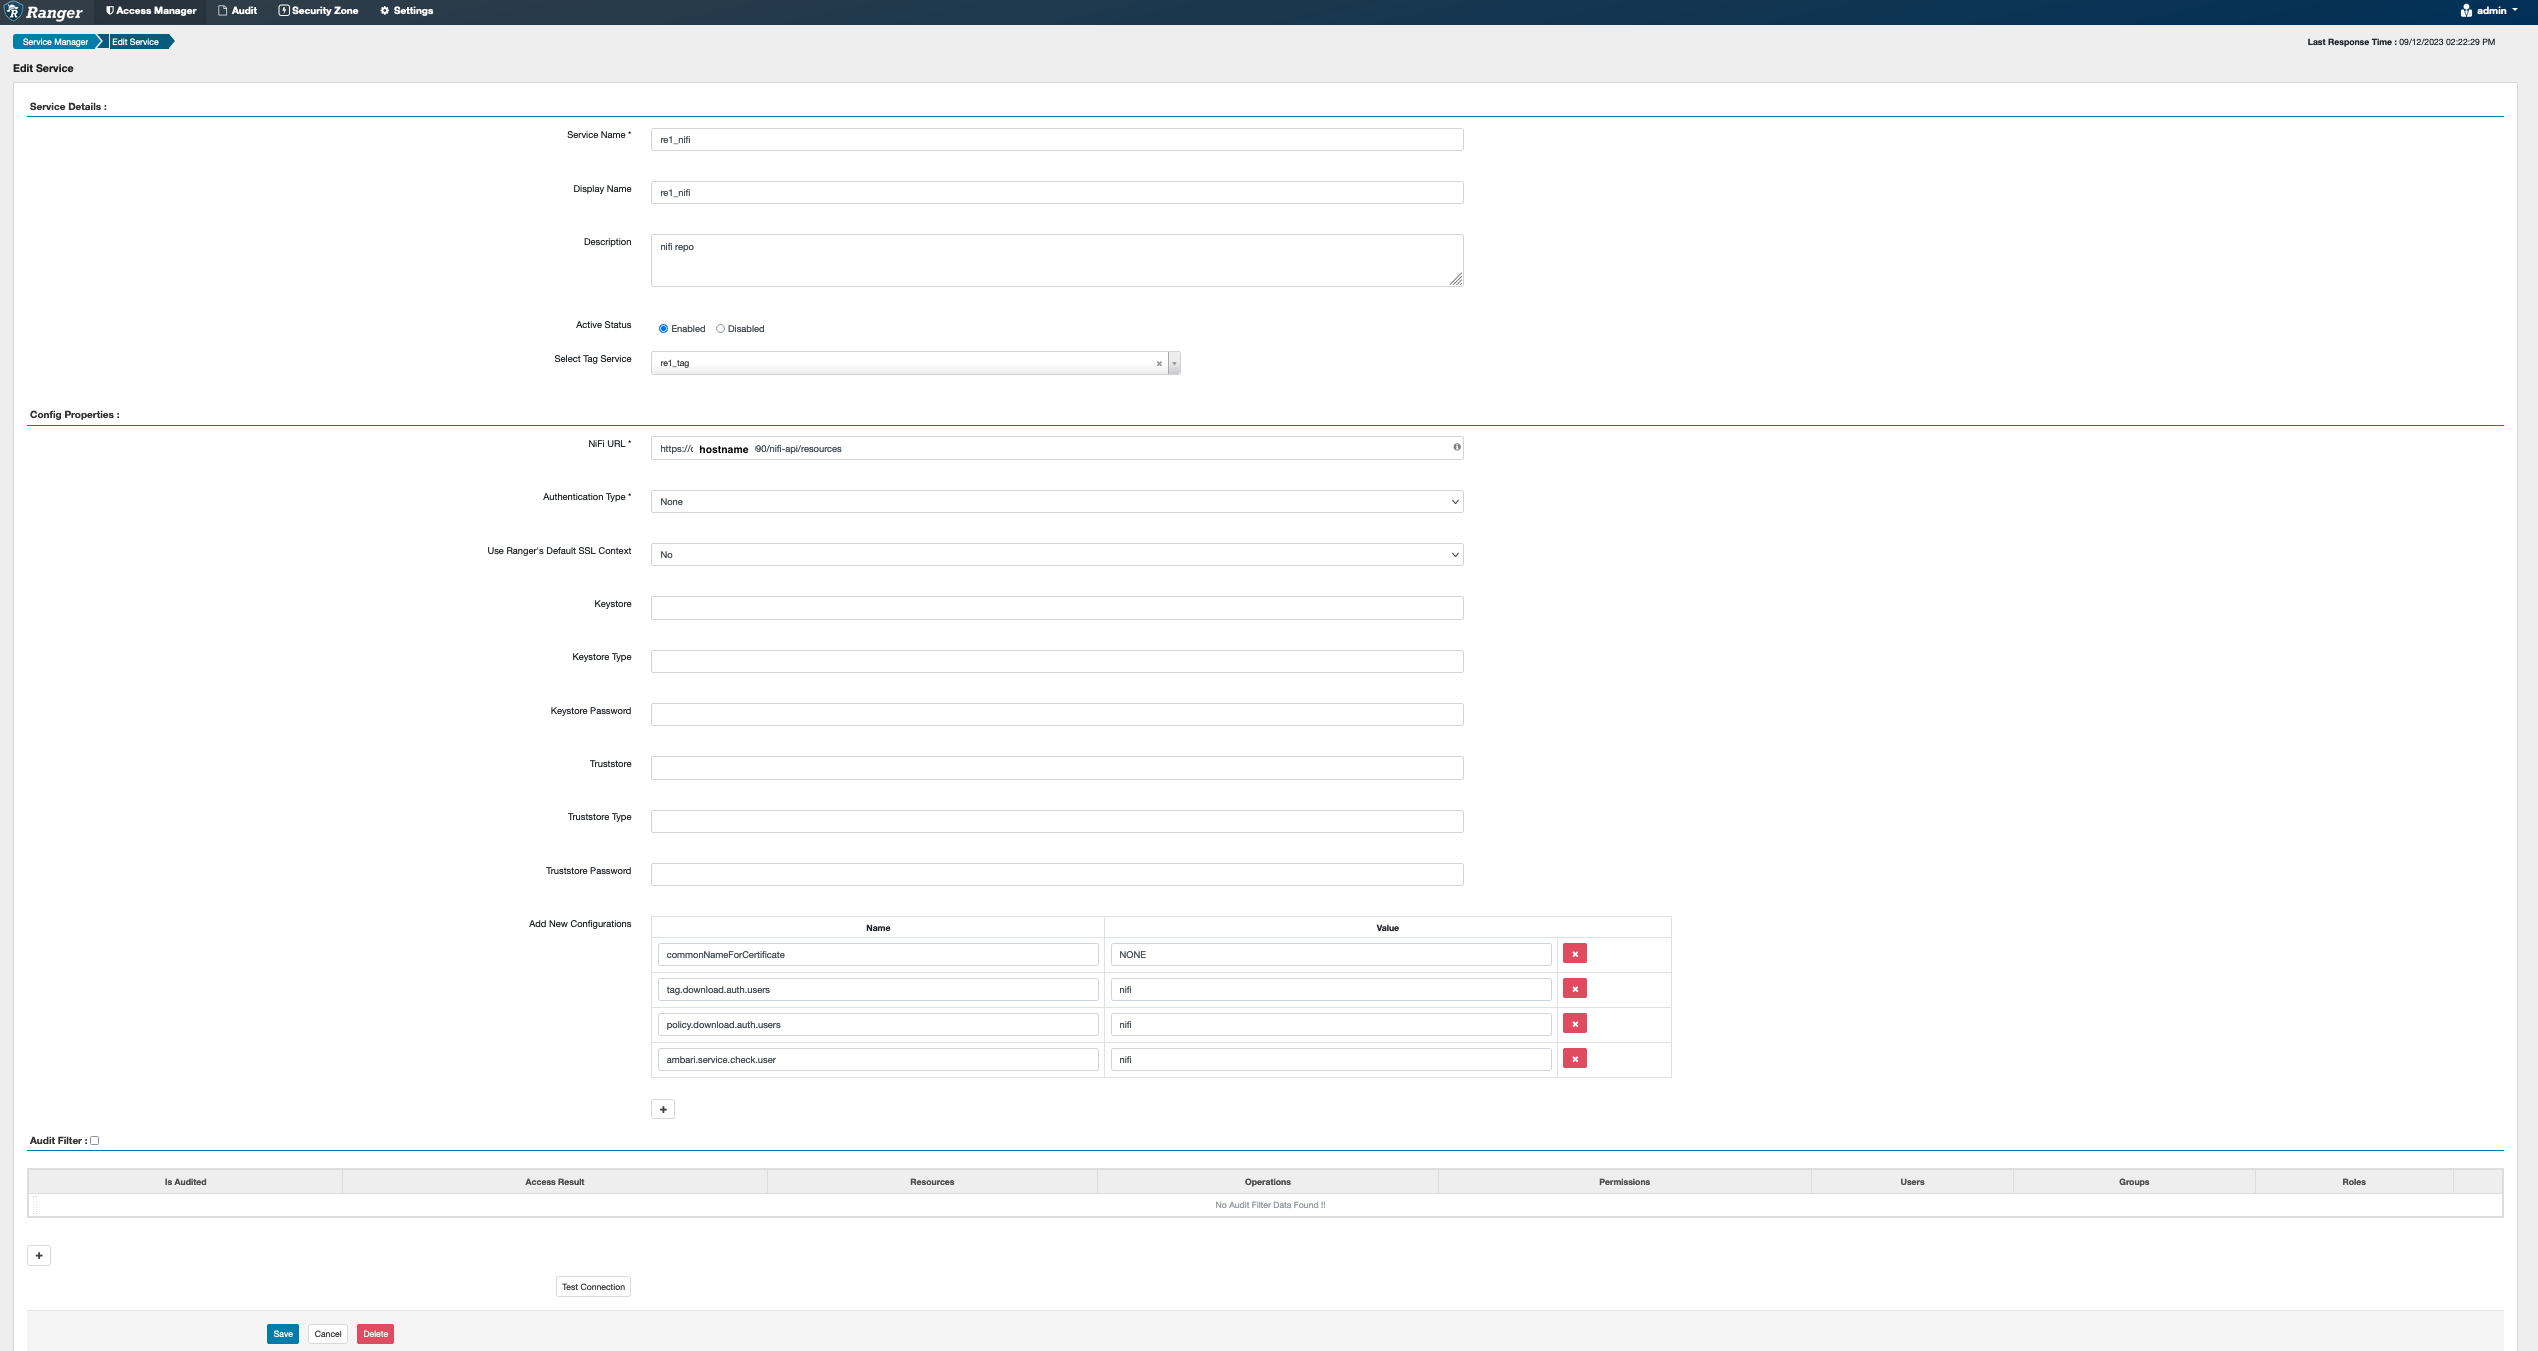The image size is (2538, 1351).
Task: Select the Enabled radio button
Action: coord(663,329)
